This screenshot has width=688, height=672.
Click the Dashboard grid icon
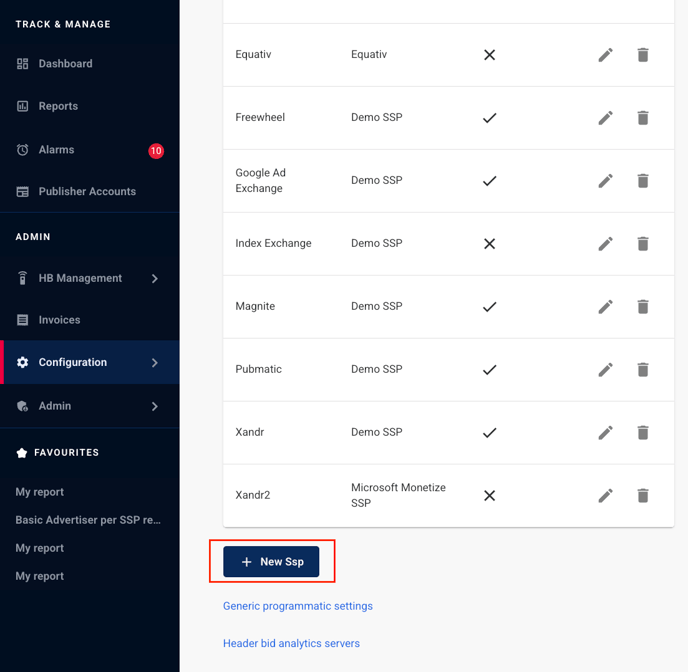click(22, 64)
